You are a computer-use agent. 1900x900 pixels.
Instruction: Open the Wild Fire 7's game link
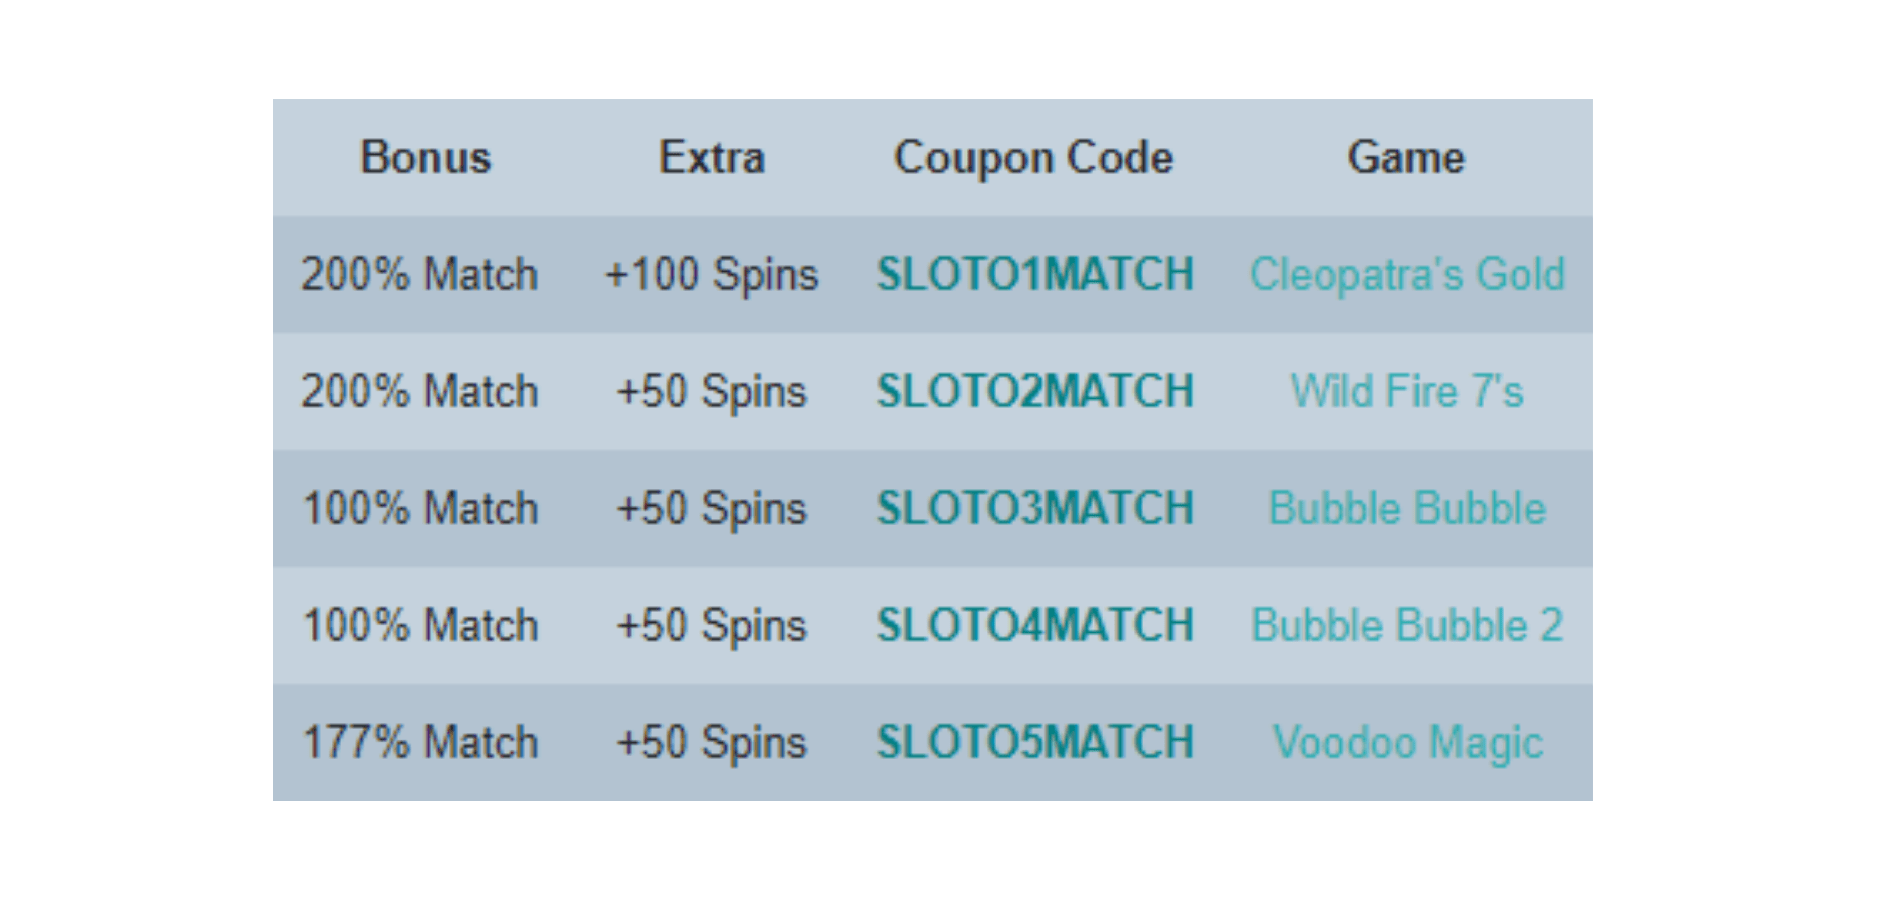1407,391
